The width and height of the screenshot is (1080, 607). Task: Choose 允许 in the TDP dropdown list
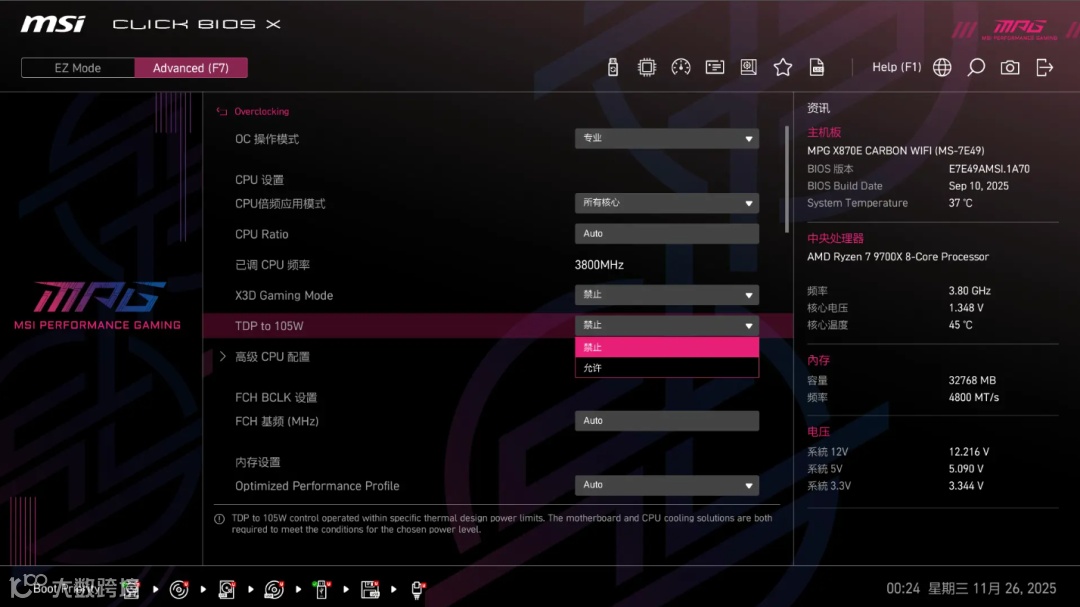pyautogui.click(x=667, y=368)
